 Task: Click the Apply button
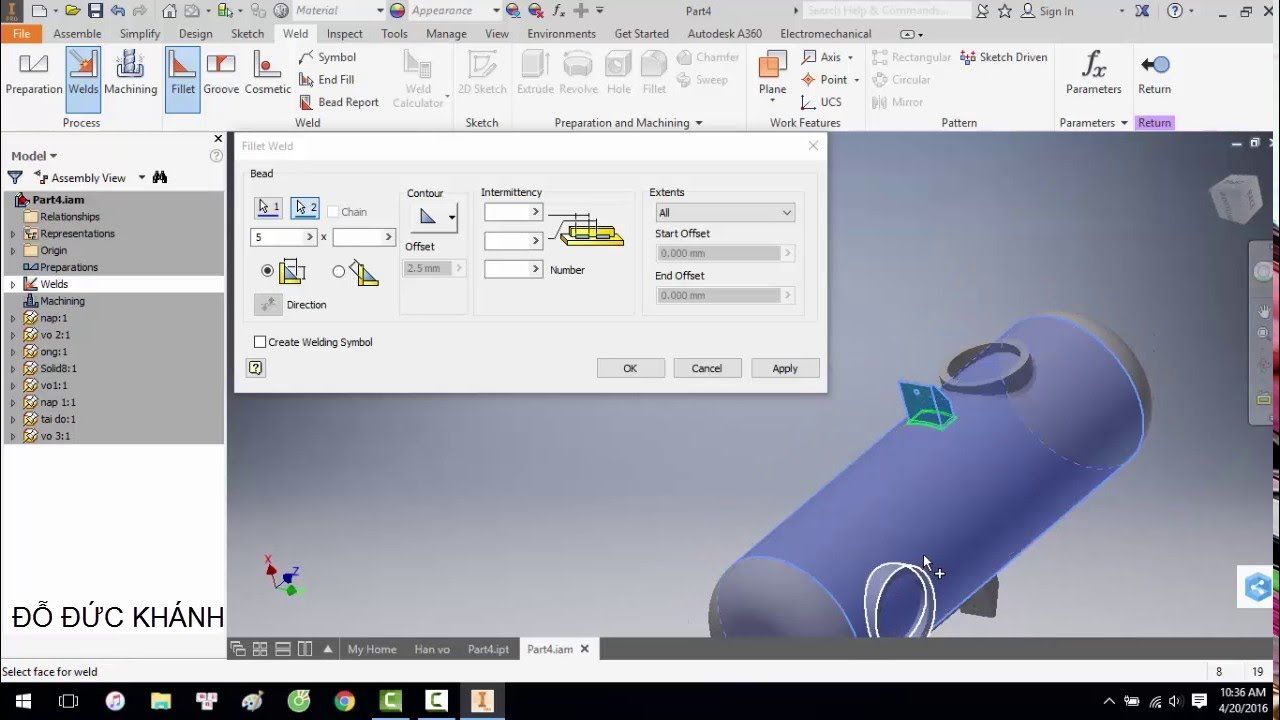pyautogui.click(x=785, y=368)
